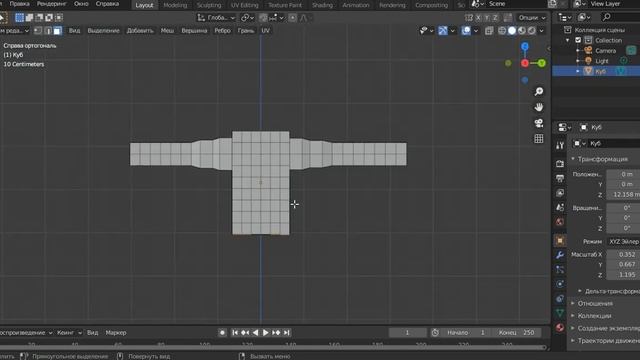Toggle Z mirror axis button
The height and width of the screenshot is (360, 640).
pos(495,18)
